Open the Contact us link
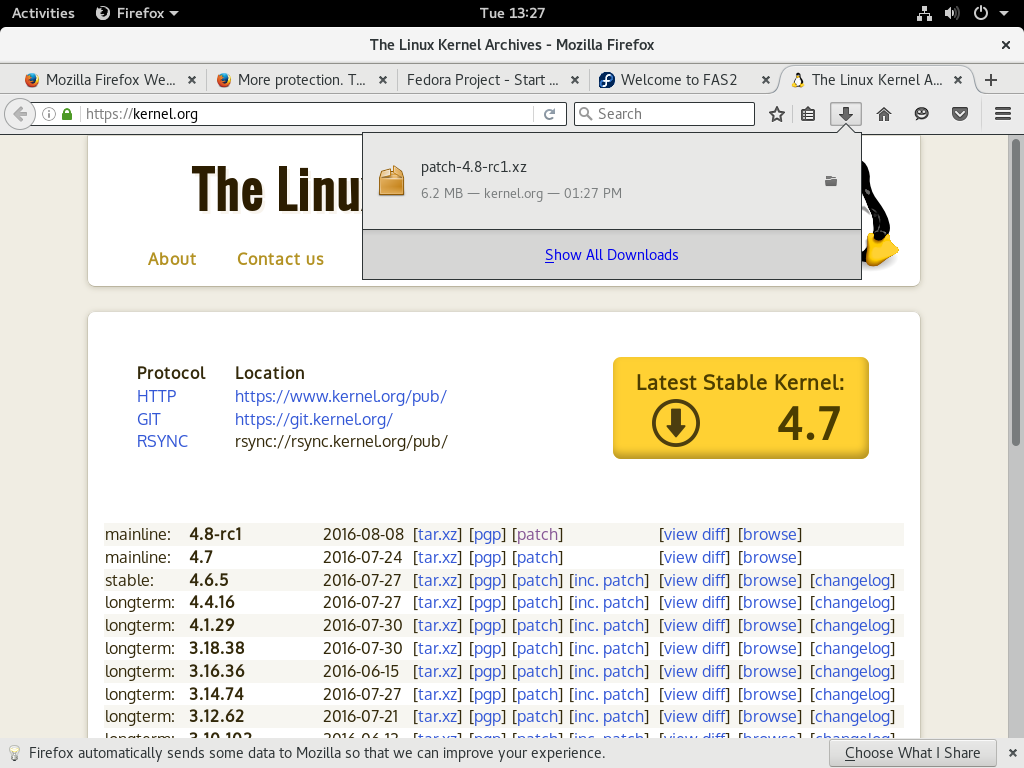 click(x=280, y=259)
